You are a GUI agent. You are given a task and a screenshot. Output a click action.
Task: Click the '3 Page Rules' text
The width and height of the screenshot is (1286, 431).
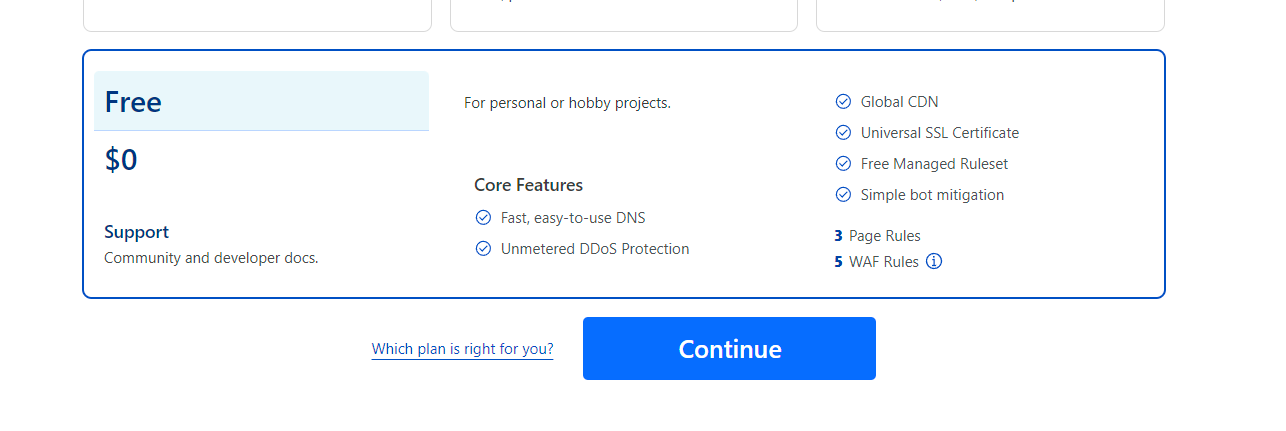pyautogui.click(x=877, y=236)
